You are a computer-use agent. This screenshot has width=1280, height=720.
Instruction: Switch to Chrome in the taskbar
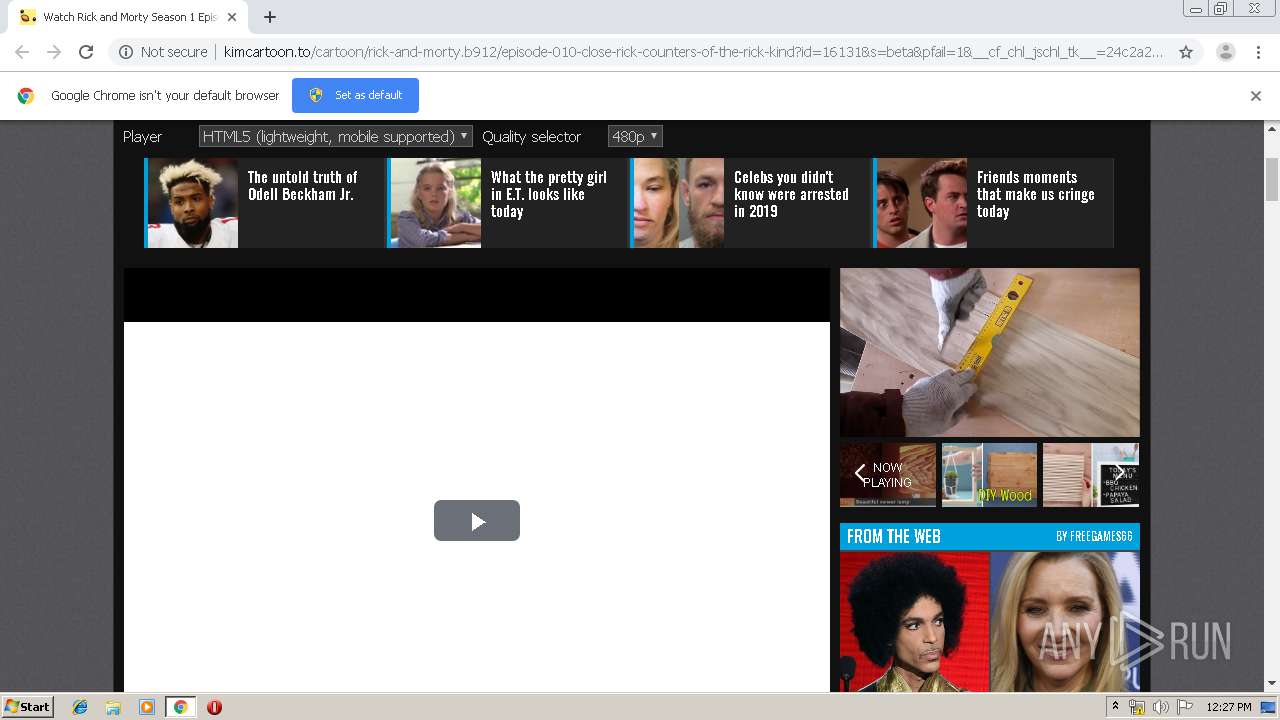tap(180, 707)
